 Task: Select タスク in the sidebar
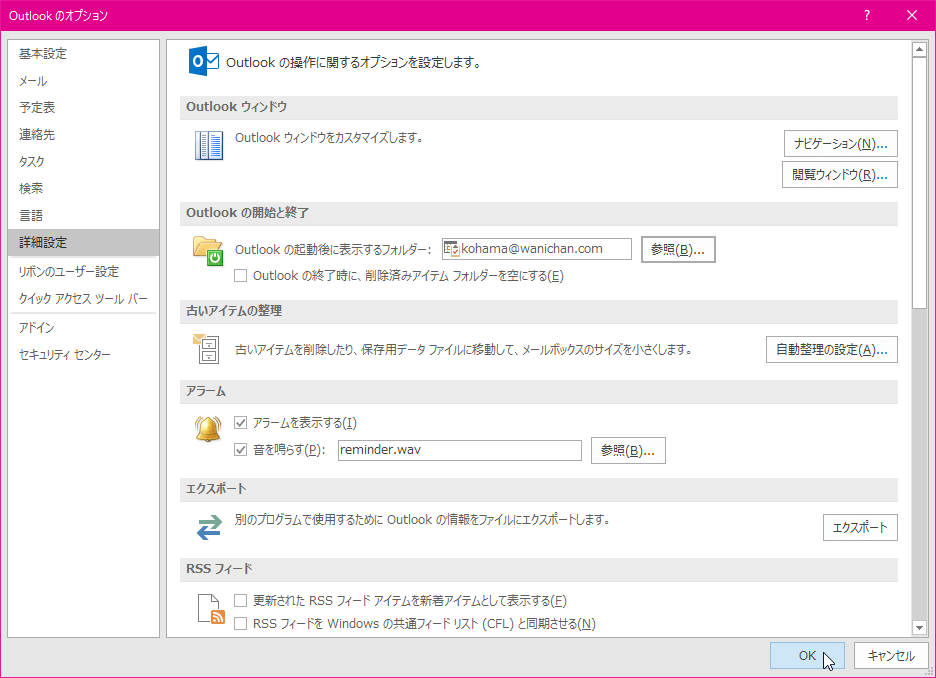[84, 161]
